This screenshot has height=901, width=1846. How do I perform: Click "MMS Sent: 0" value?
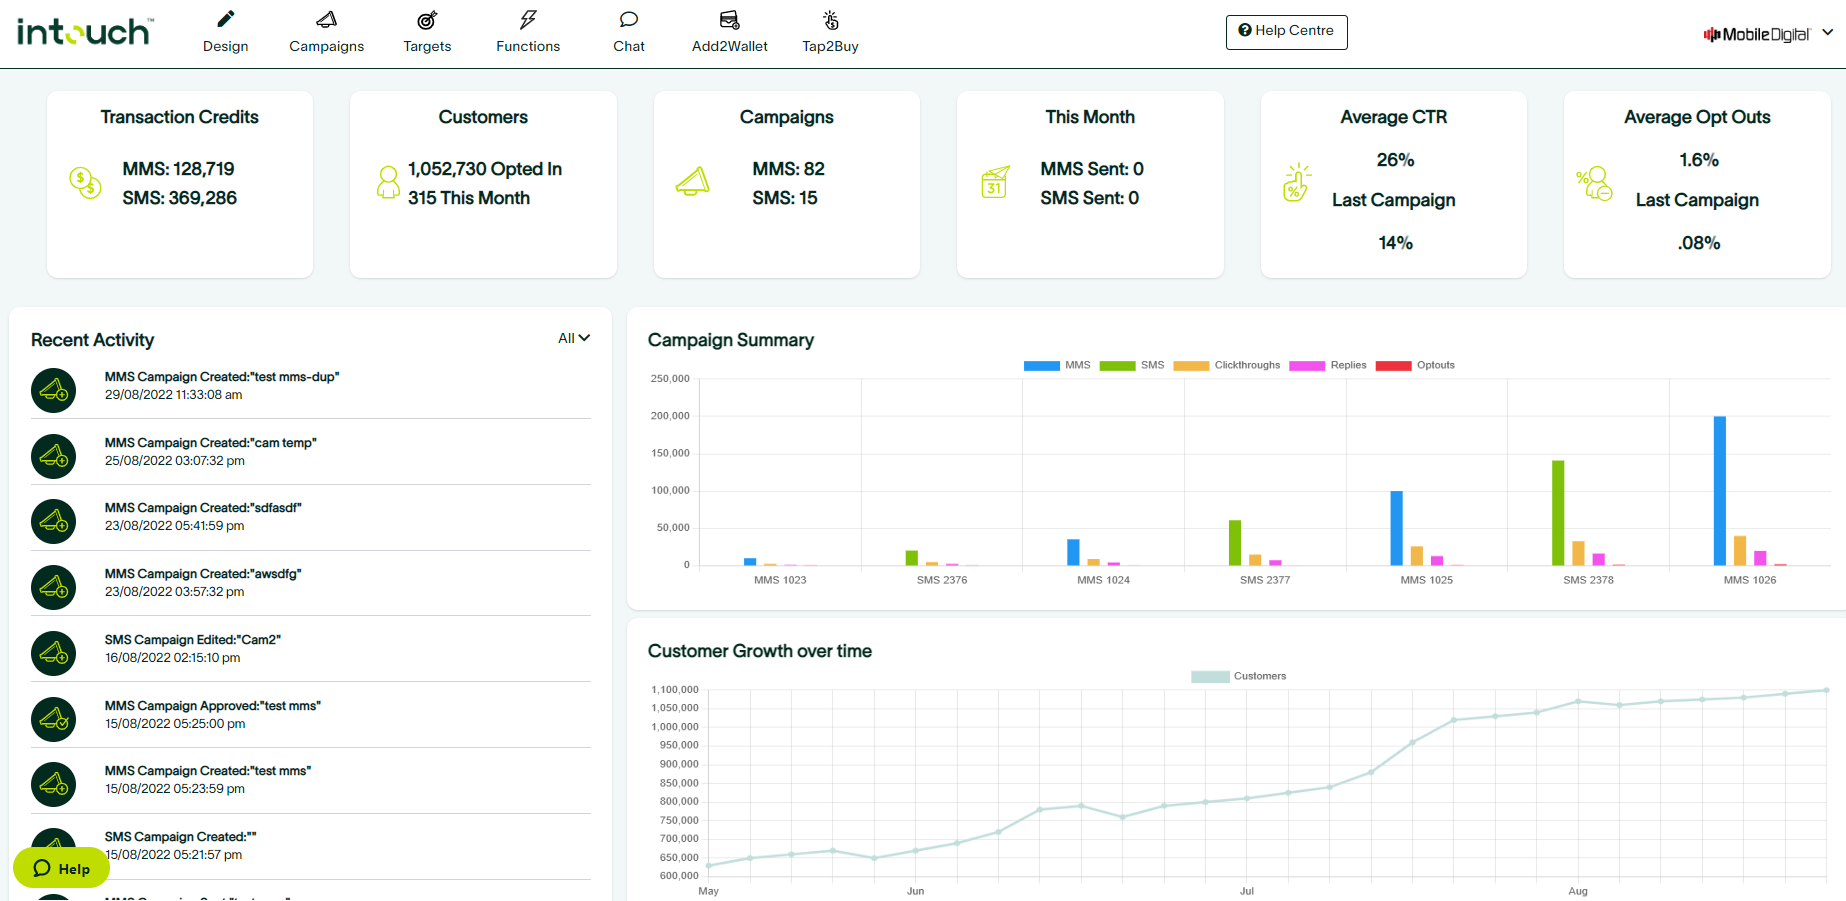[x=1092, y=169]
